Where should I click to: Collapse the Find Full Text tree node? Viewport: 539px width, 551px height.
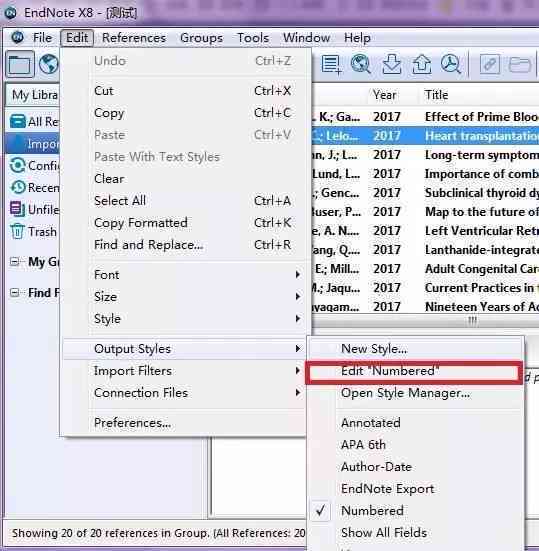pyautogui.click(x=14, y=292)
